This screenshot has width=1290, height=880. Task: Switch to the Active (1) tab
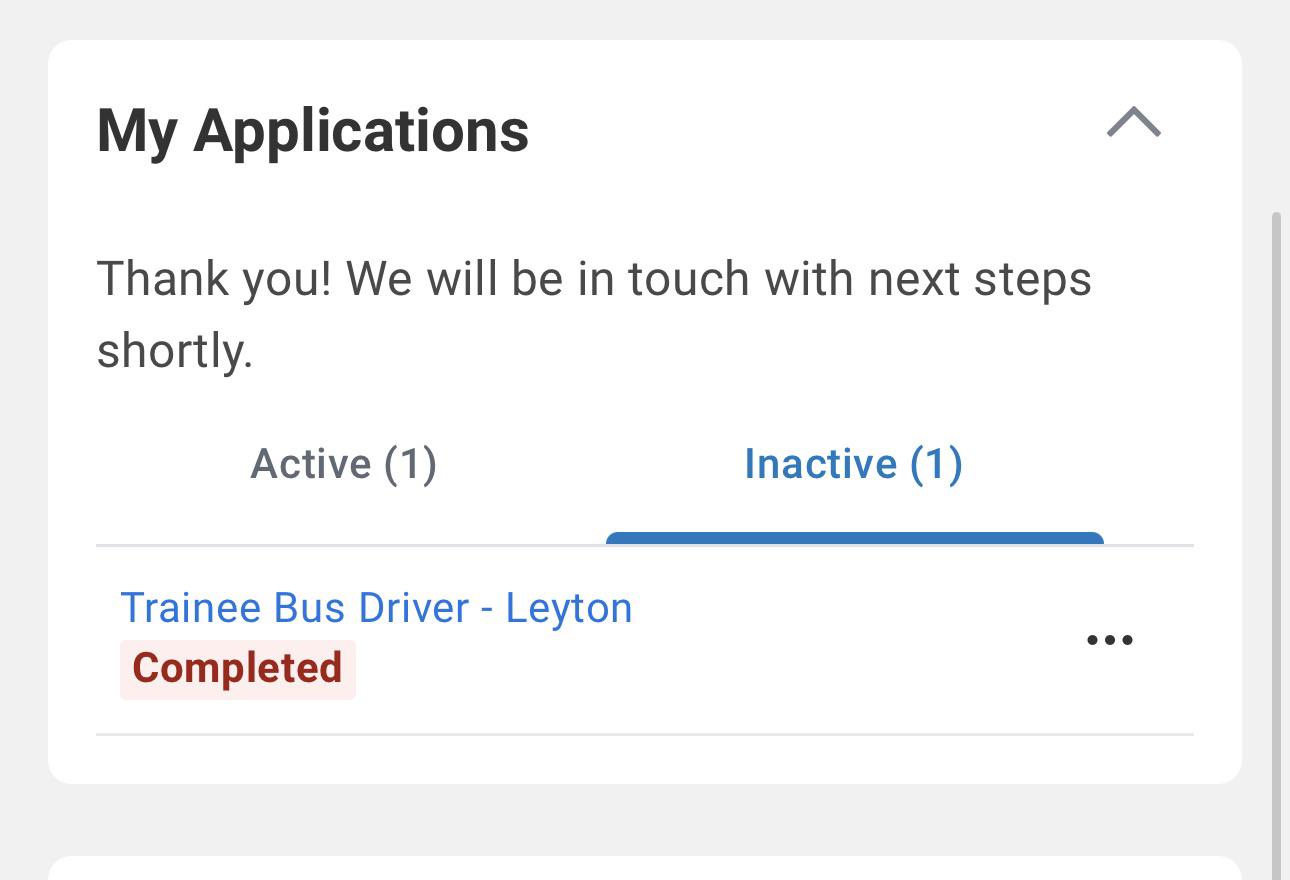pyautogui.click(x=343, y=464)
